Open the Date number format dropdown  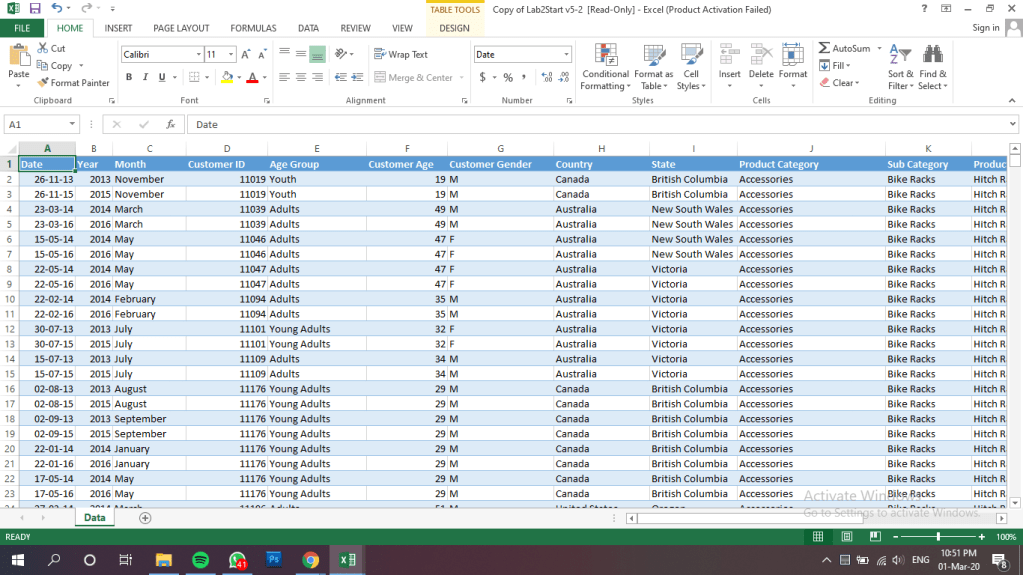(x=566, y=55)
